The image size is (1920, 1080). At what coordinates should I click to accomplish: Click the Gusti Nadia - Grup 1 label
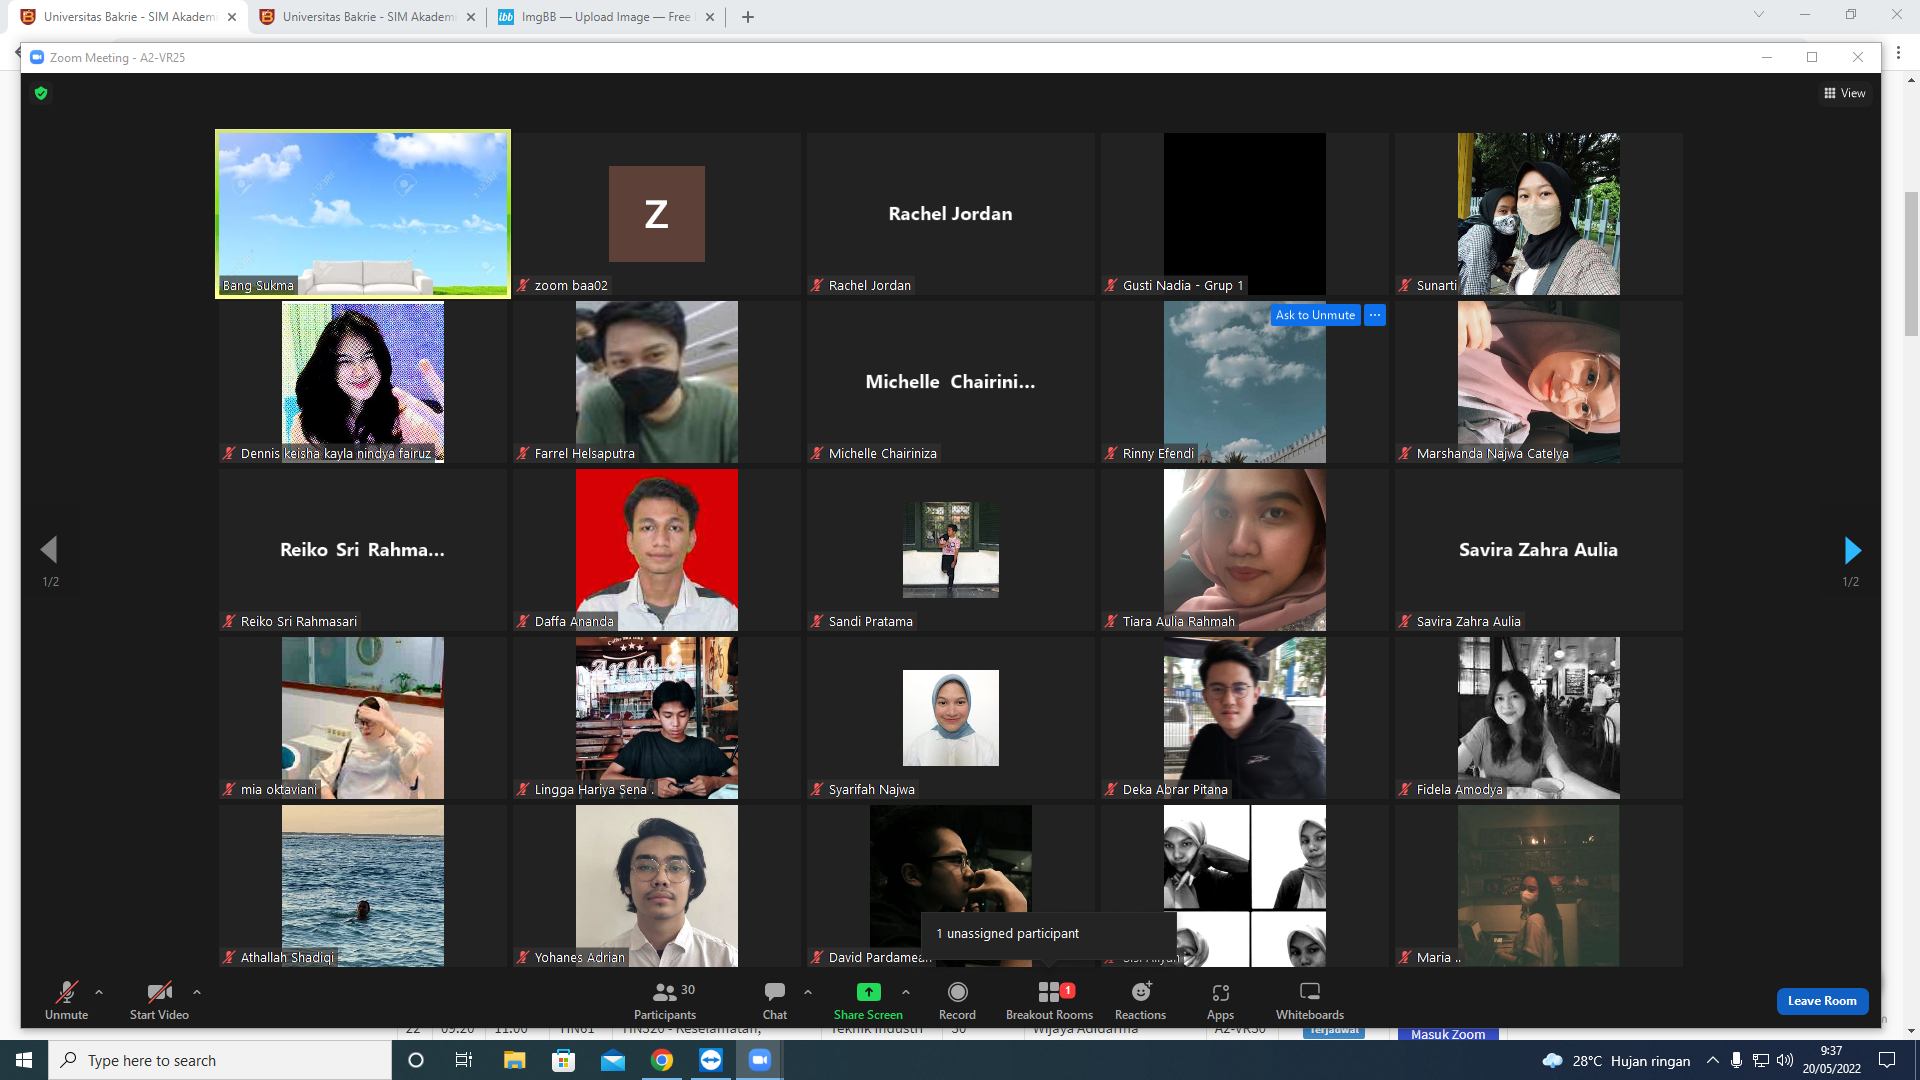[1183, 286]
